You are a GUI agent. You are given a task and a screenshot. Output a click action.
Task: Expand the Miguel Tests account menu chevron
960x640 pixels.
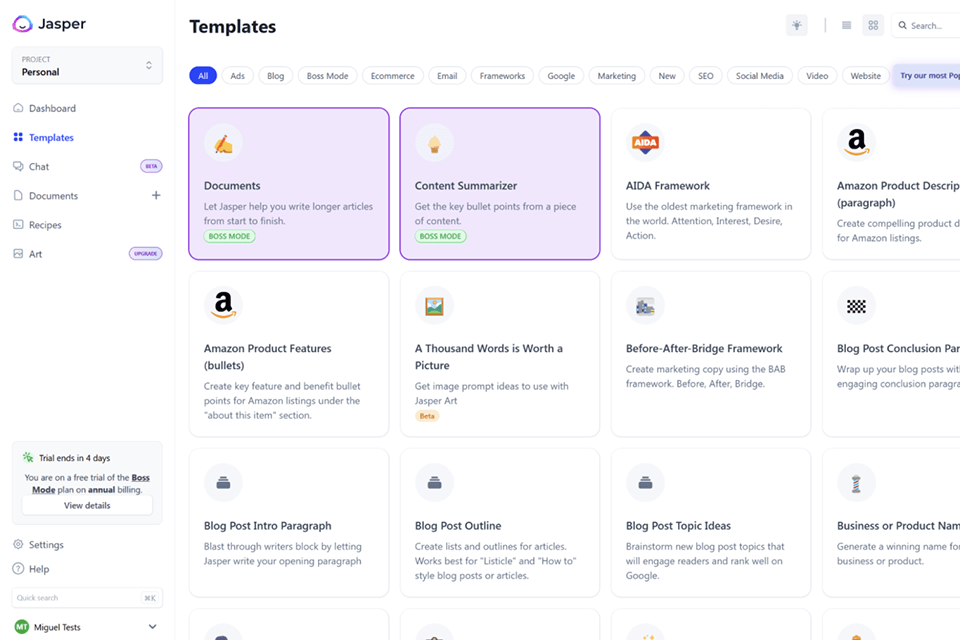(x=152, y=627)
